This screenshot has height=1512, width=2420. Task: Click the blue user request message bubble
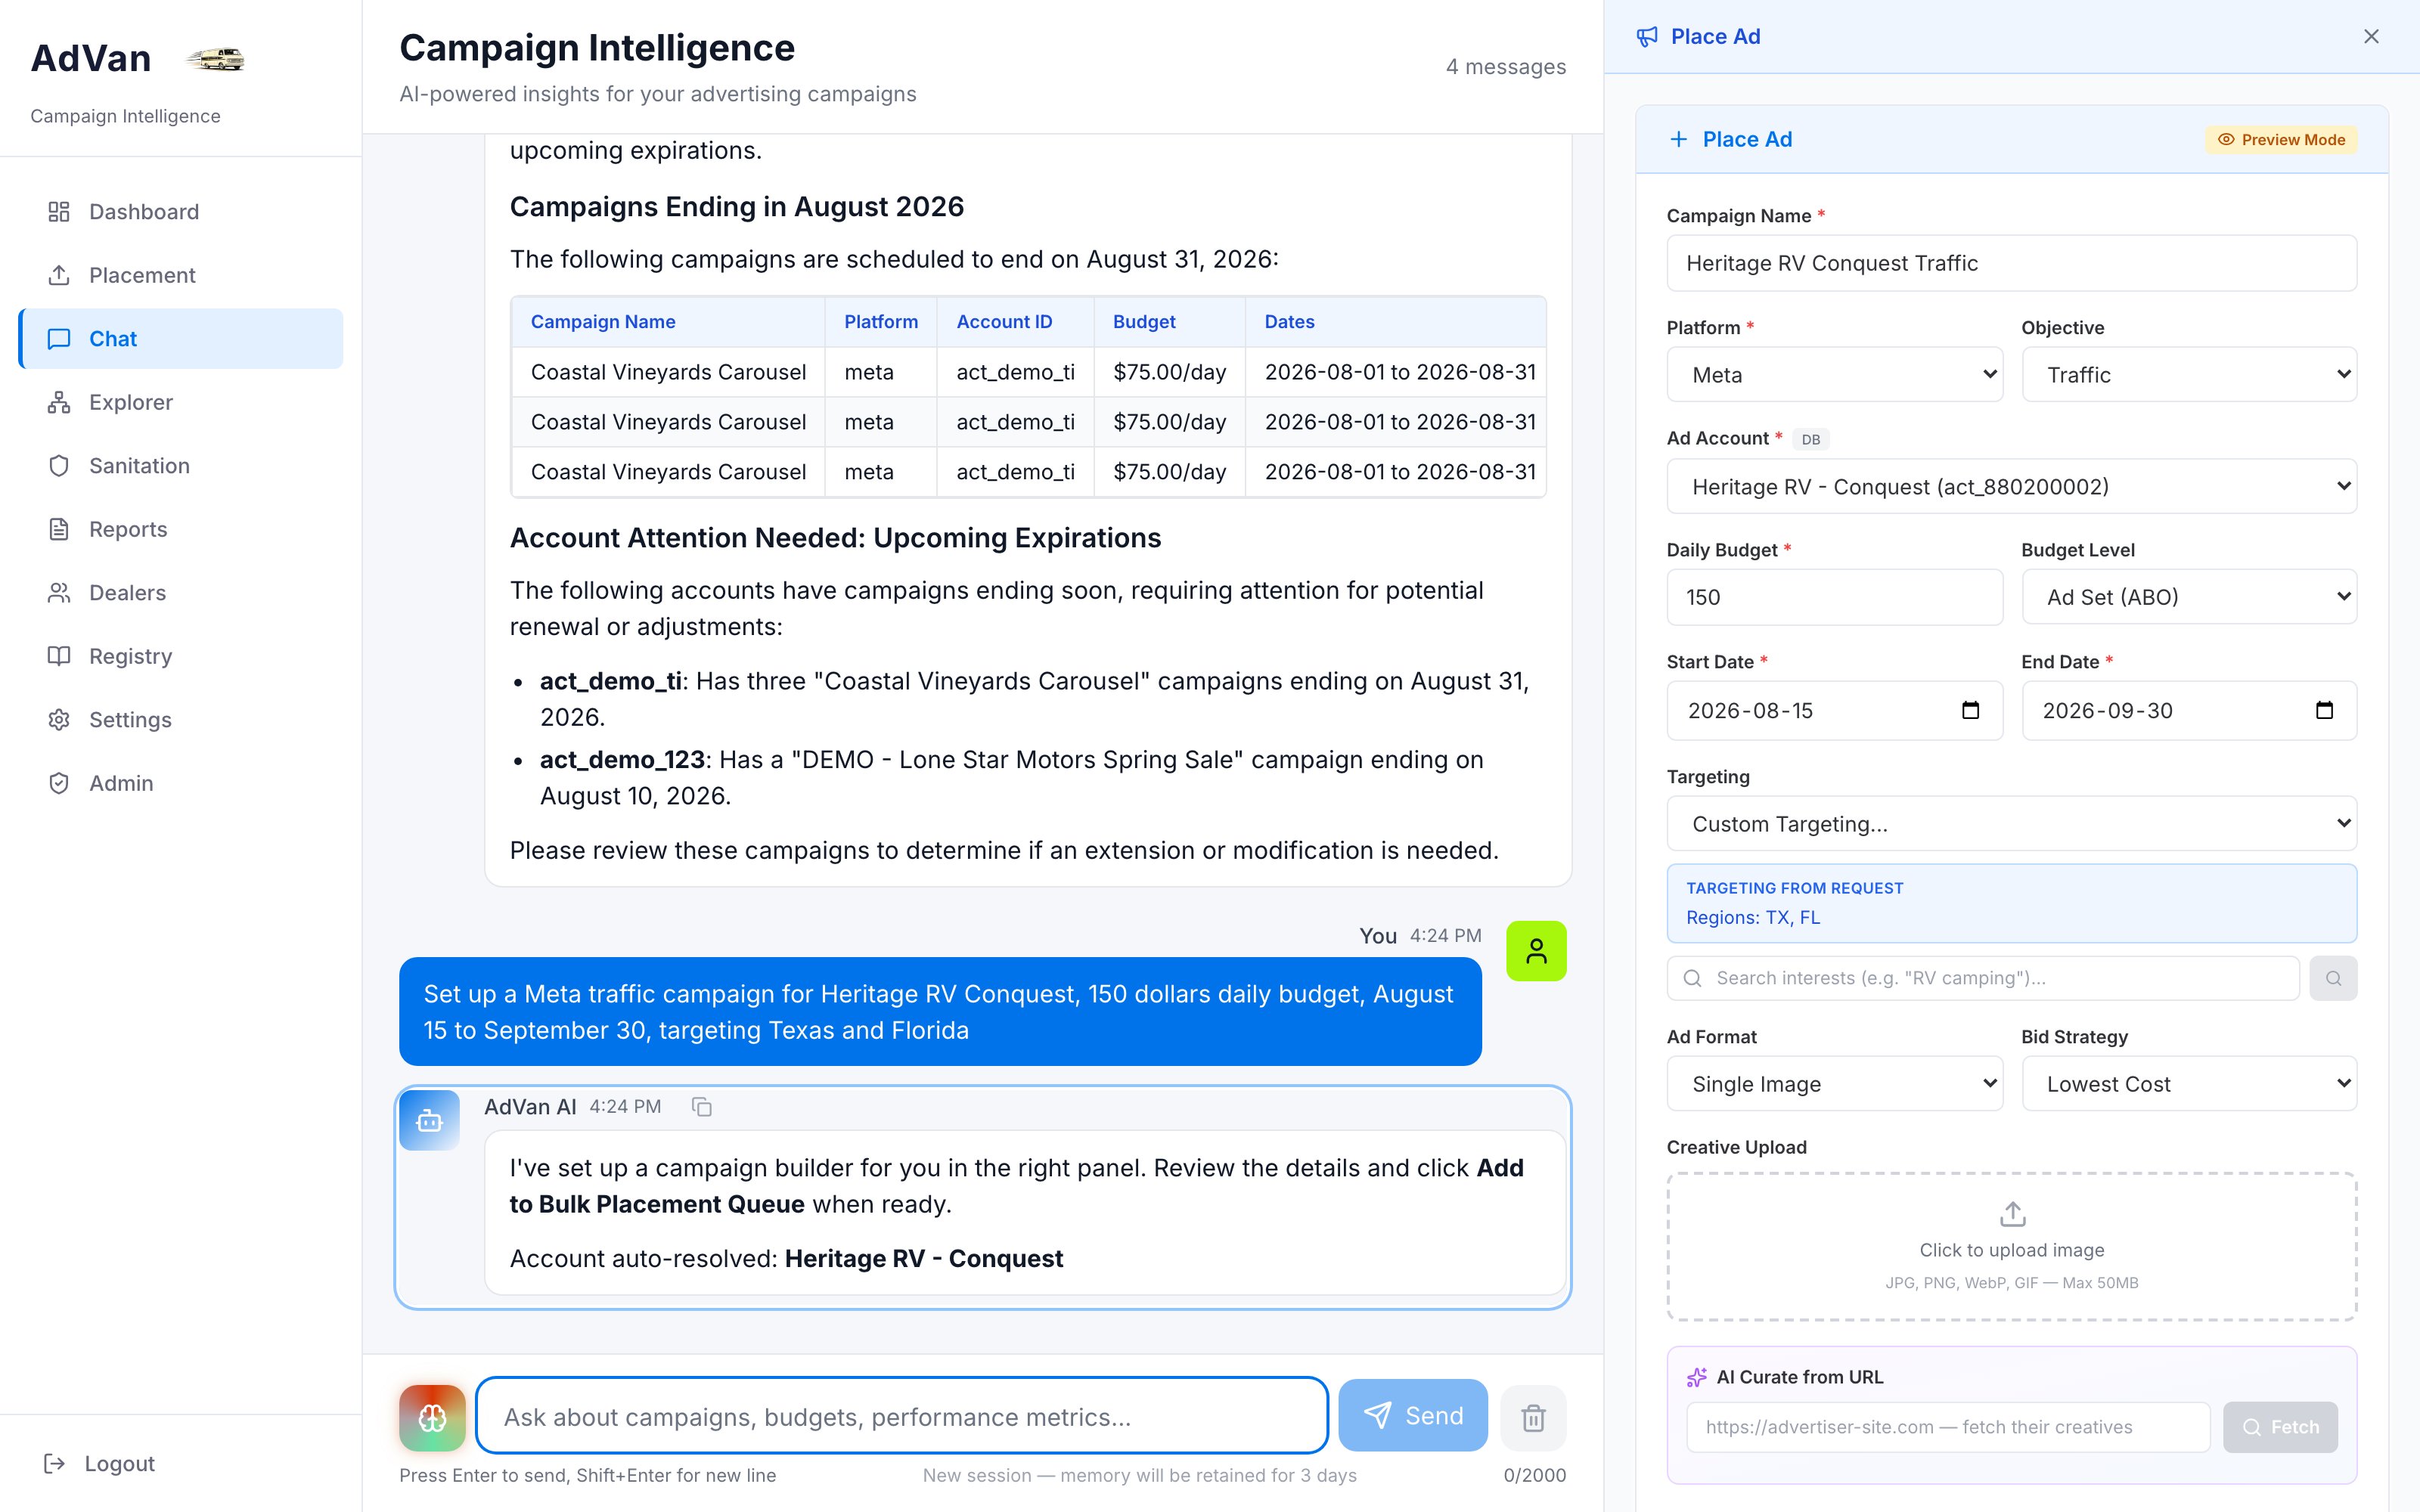[x=940, y=1012]
